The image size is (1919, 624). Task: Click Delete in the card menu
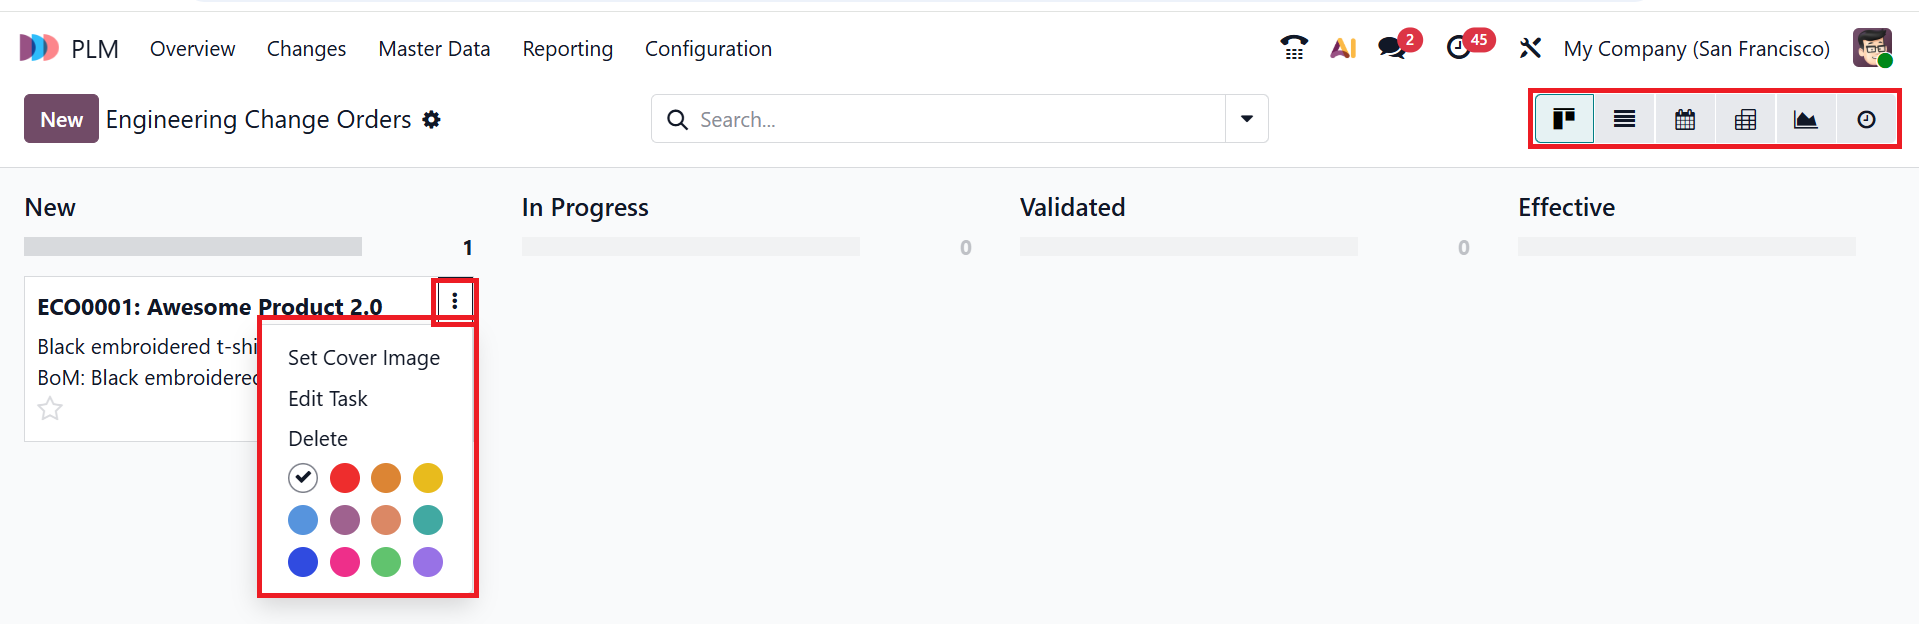click(x=318, y=439)
